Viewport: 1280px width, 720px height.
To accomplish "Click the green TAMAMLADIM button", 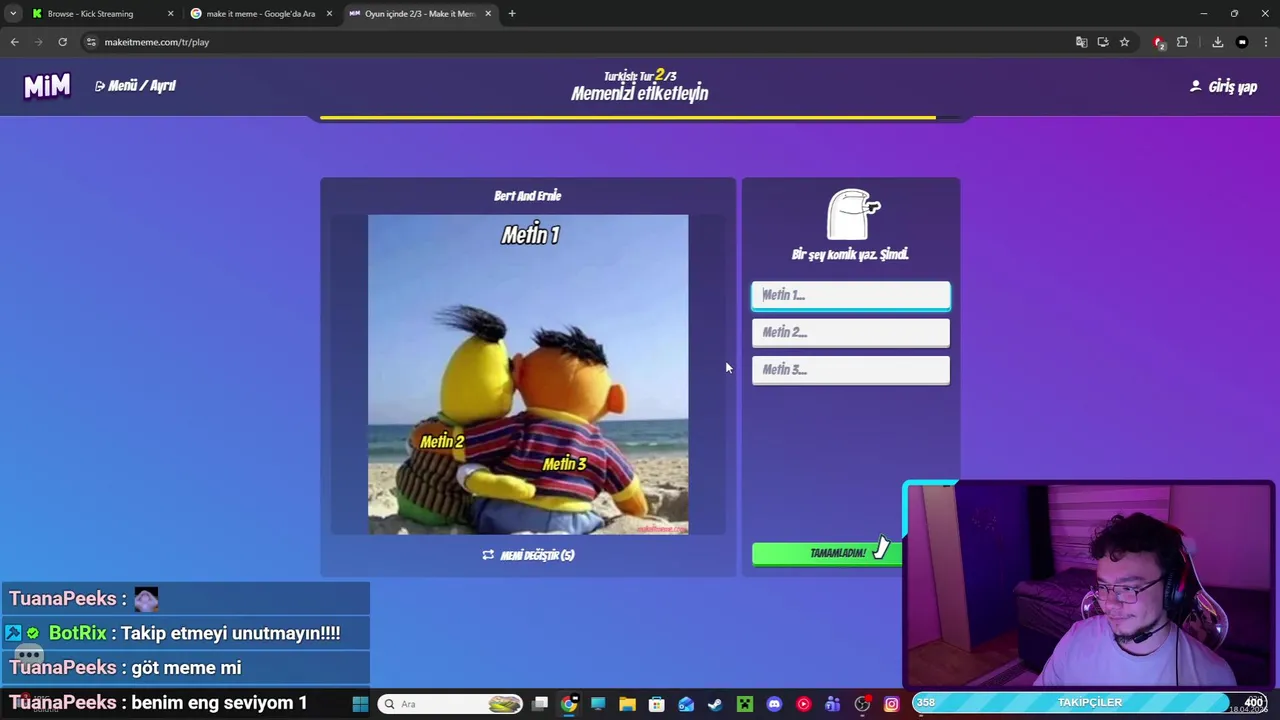I will (827, 553).
